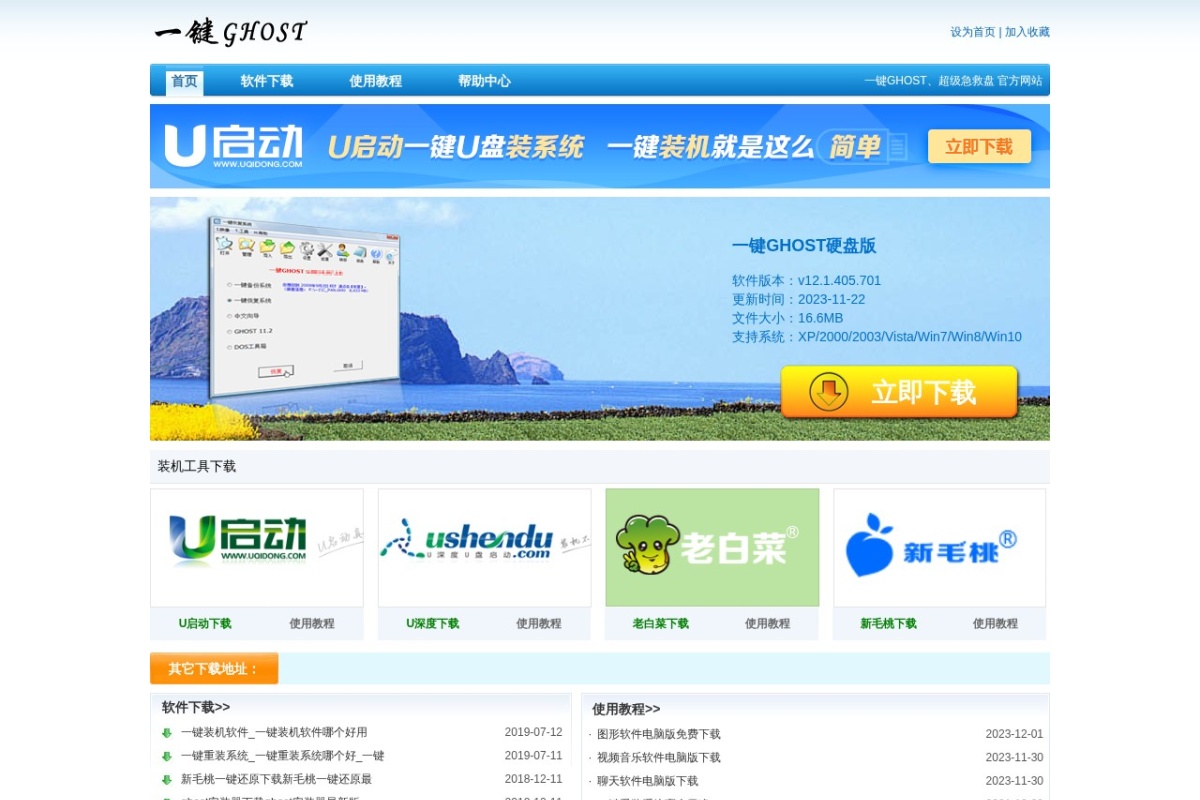Click the orange 立即下载 banner button
Viewport: 1200px width, 800px height.
point(979,146)
